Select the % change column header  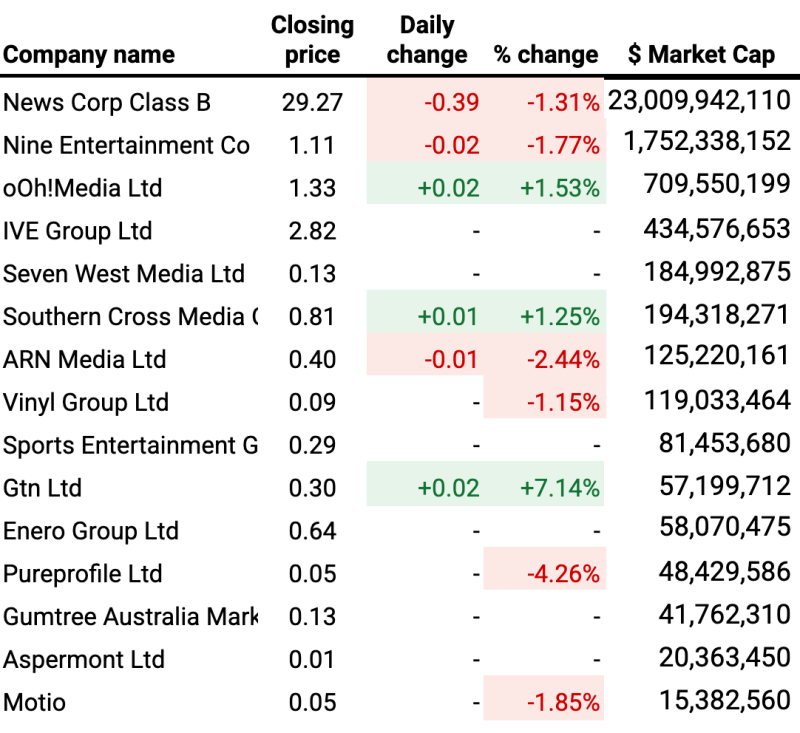point(546,55)
